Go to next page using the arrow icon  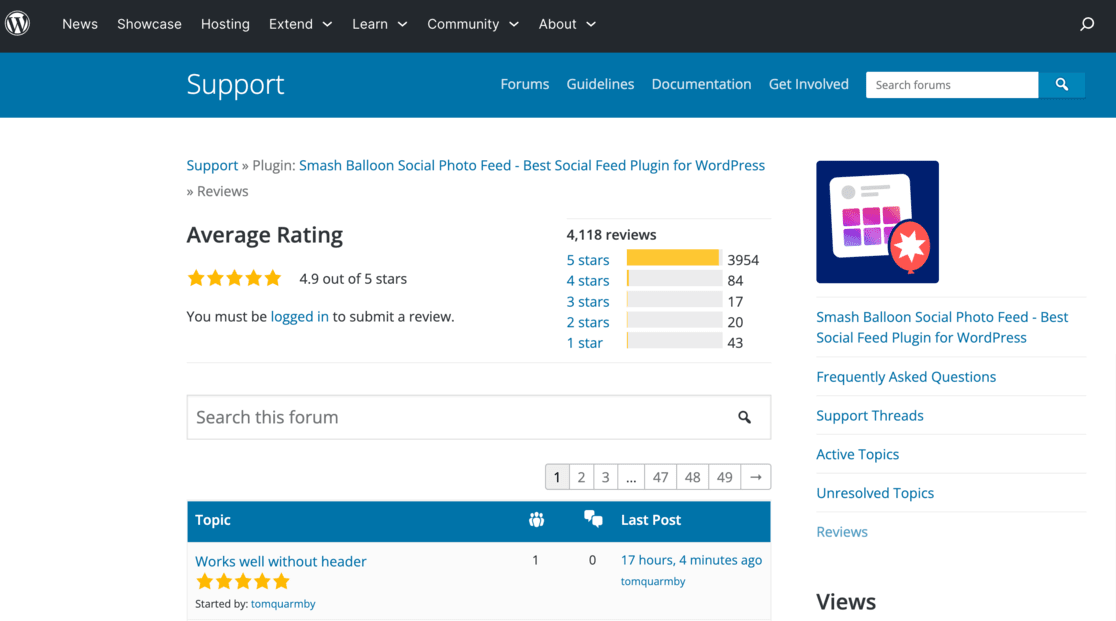click(756, 477)
